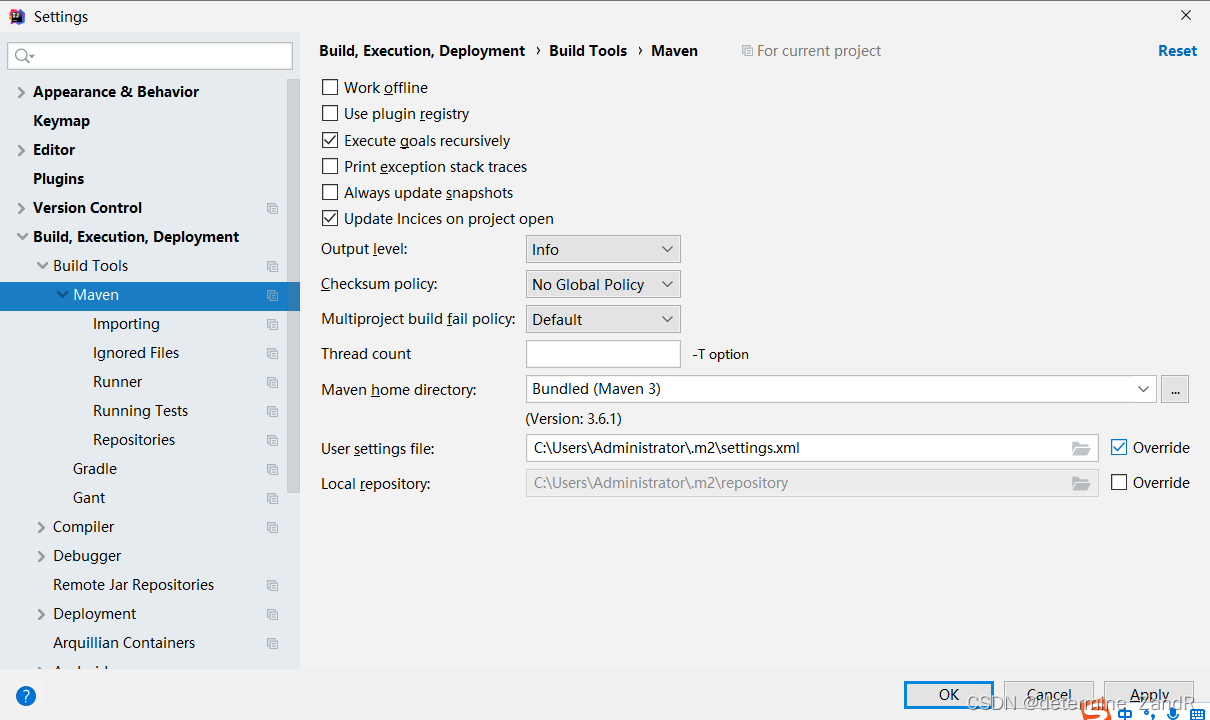Click browse button for Maven home

(1175, 389)
